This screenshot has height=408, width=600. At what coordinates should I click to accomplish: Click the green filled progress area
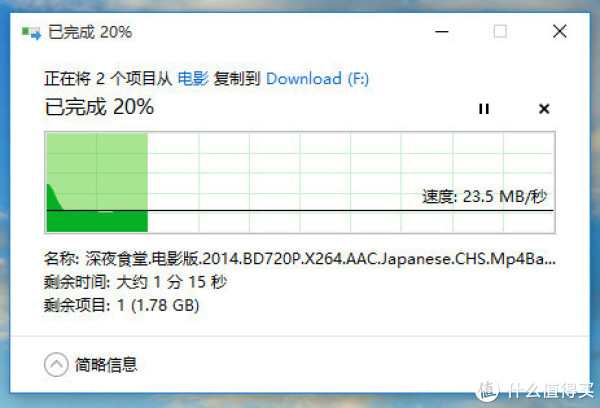(97, 182)
